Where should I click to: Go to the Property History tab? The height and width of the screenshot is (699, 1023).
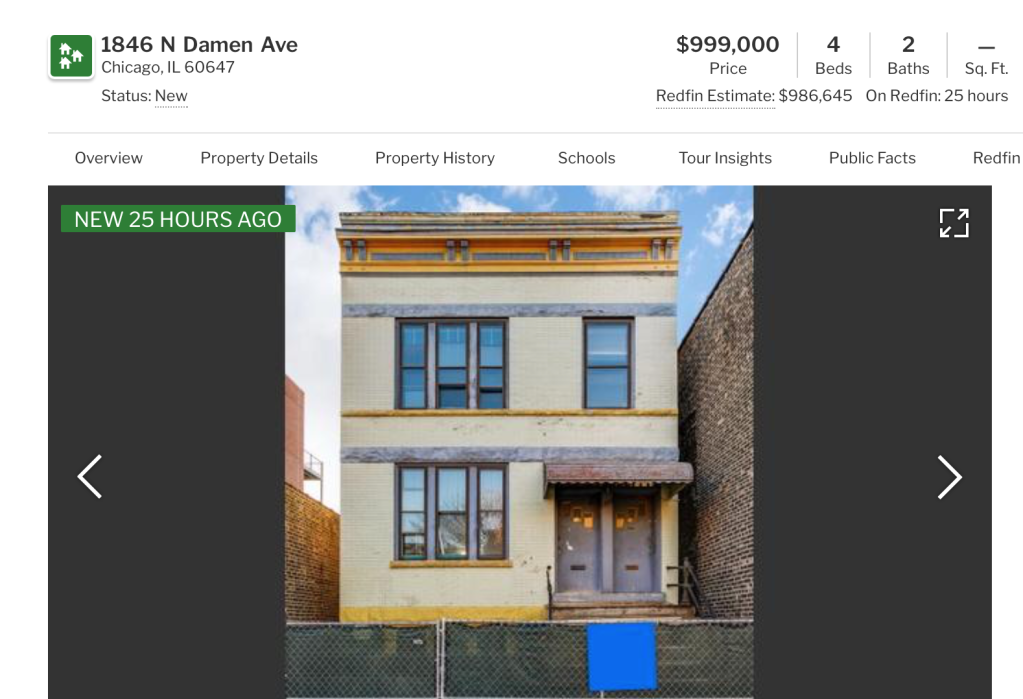click(435, 158)
